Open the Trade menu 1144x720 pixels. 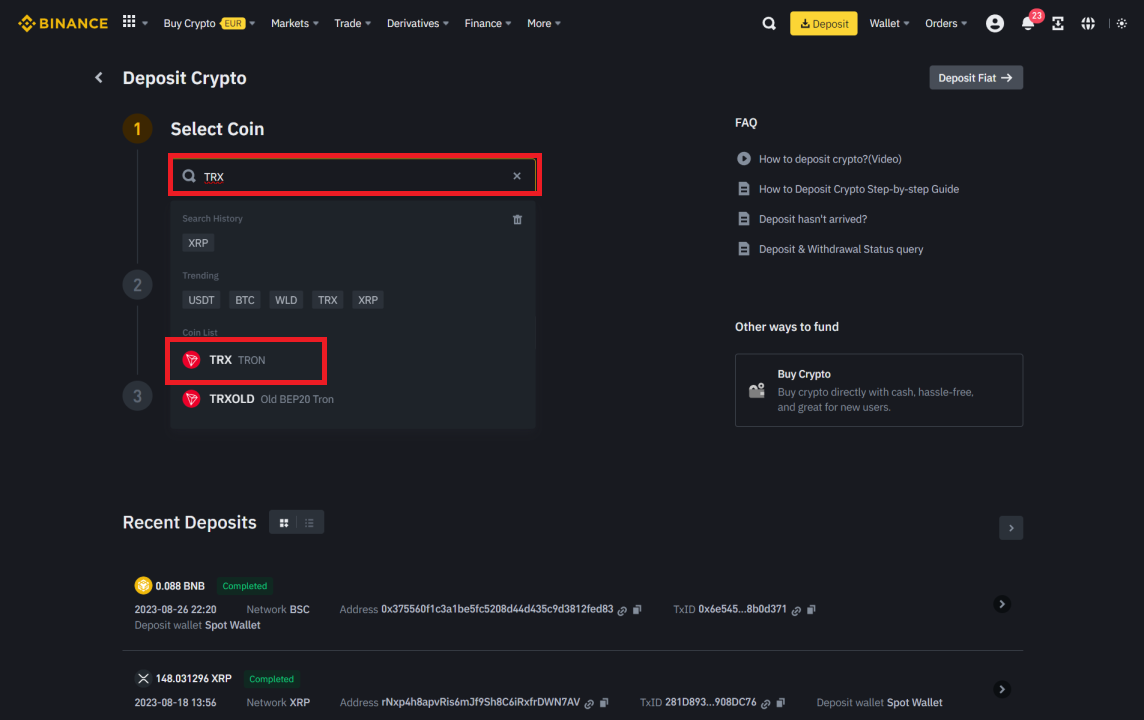click(x=352, y=23)
